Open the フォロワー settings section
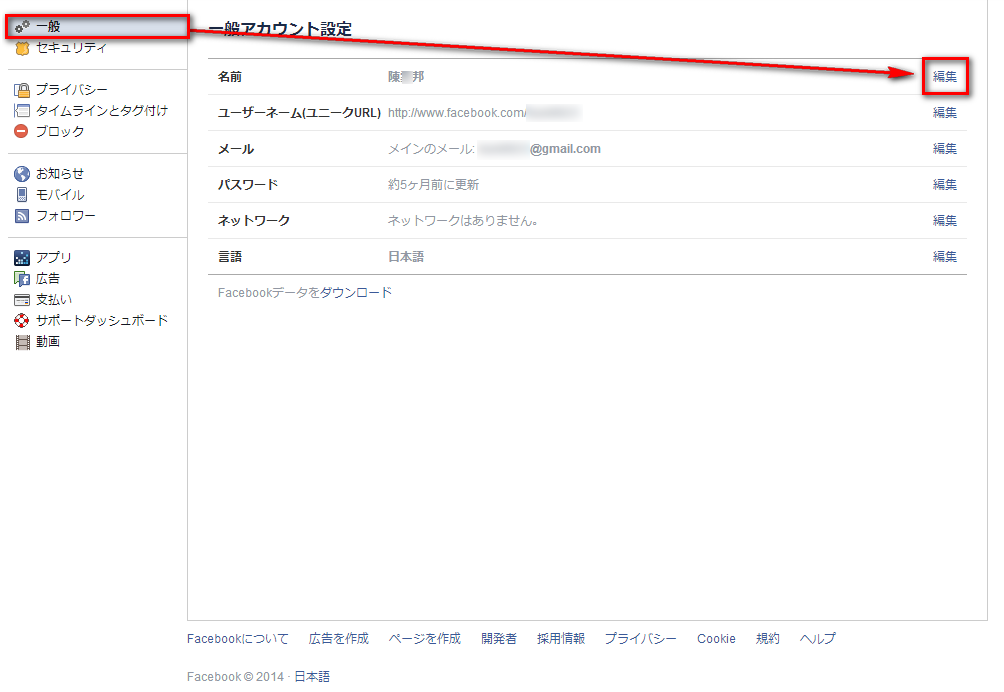The image size is (1004, 692). click(65, 216)
